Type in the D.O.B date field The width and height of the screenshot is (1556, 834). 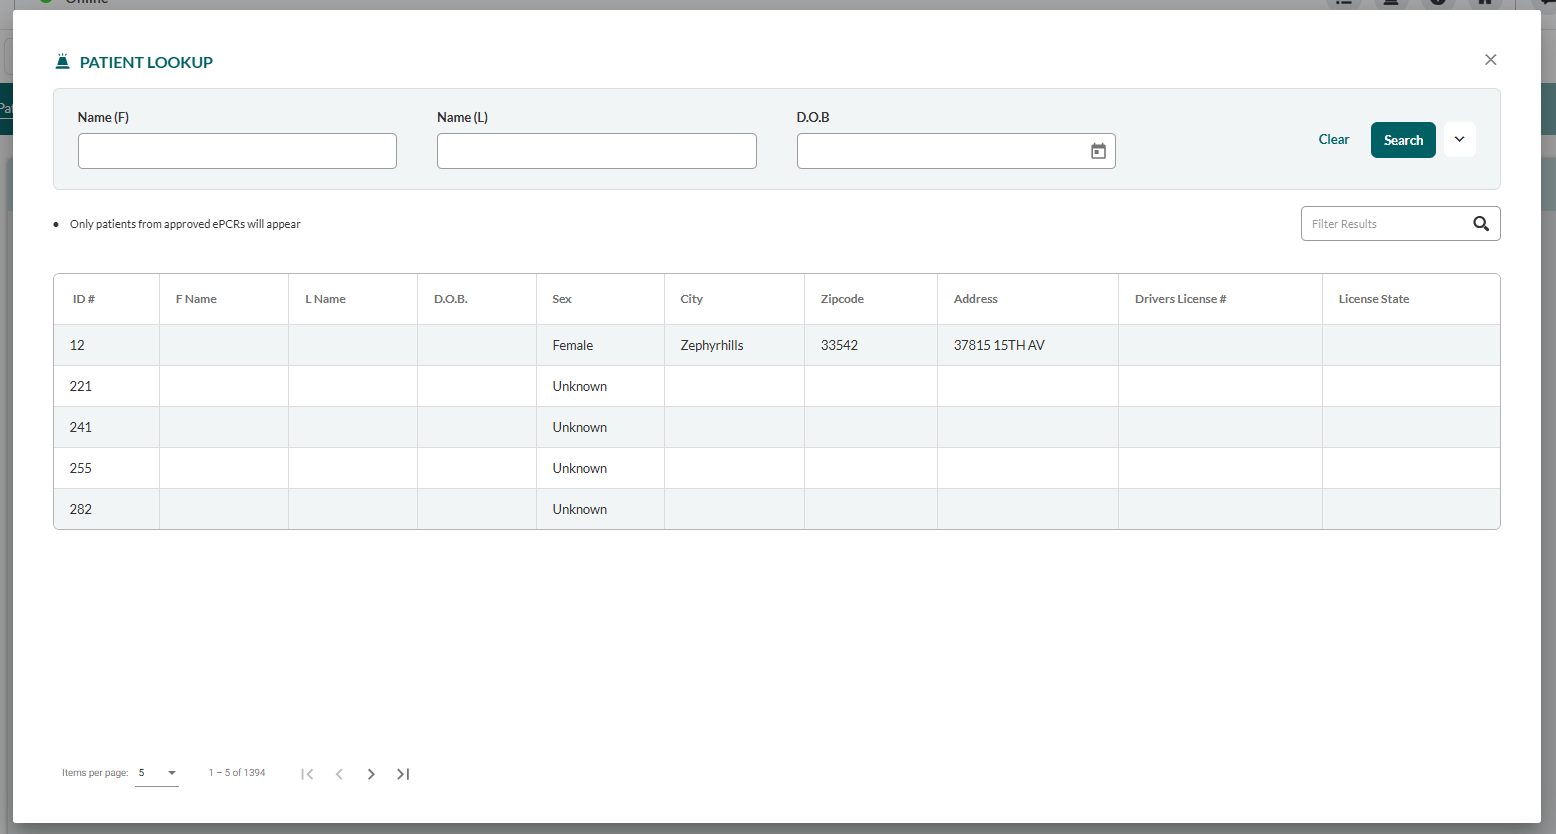[940, 151]
